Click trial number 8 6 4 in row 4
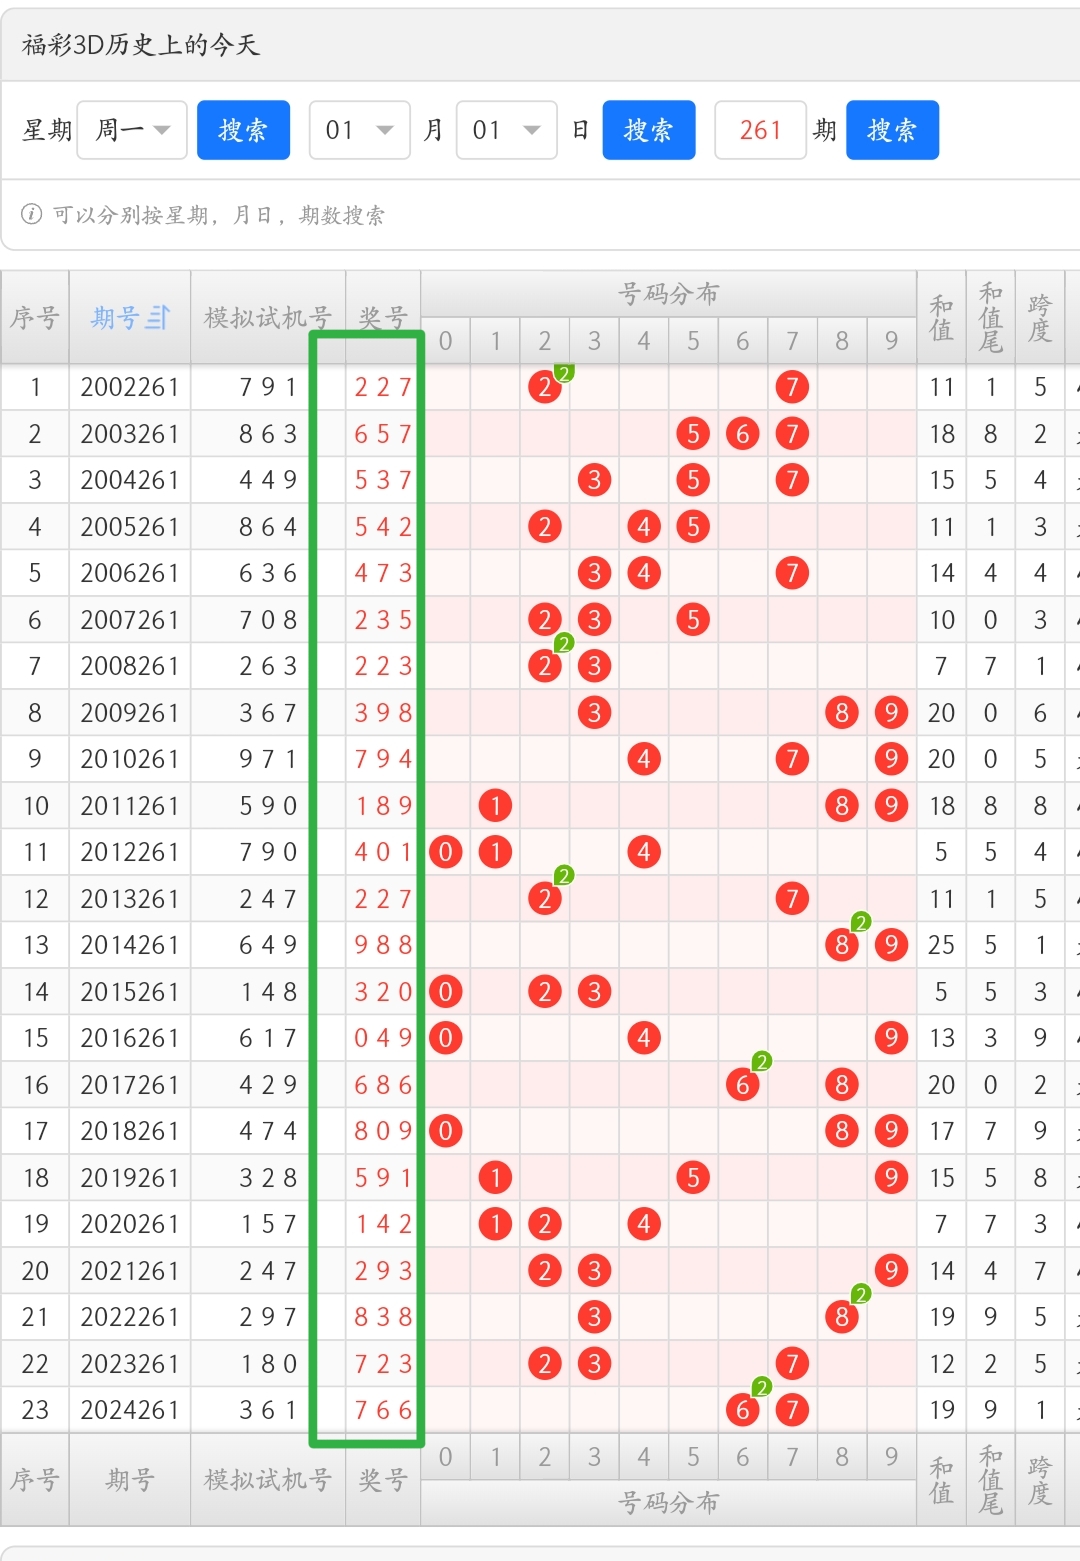This screenshot has width=1080, height=1561. [x=268, y=527]
